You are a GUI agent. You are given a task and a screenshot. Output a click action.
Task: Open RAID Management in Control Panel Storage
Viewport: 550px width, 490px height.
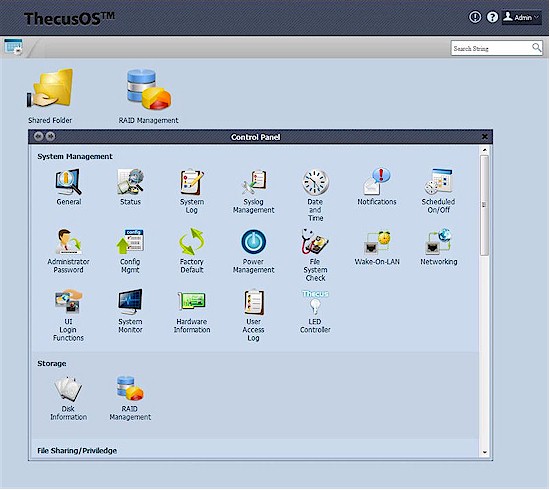click(x=130, y=398)
